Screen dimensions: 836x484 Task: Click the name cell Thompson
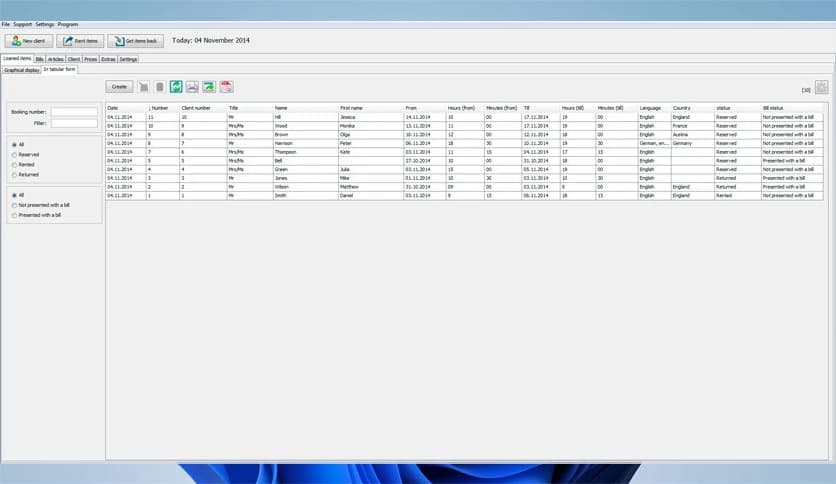point(306,152)
